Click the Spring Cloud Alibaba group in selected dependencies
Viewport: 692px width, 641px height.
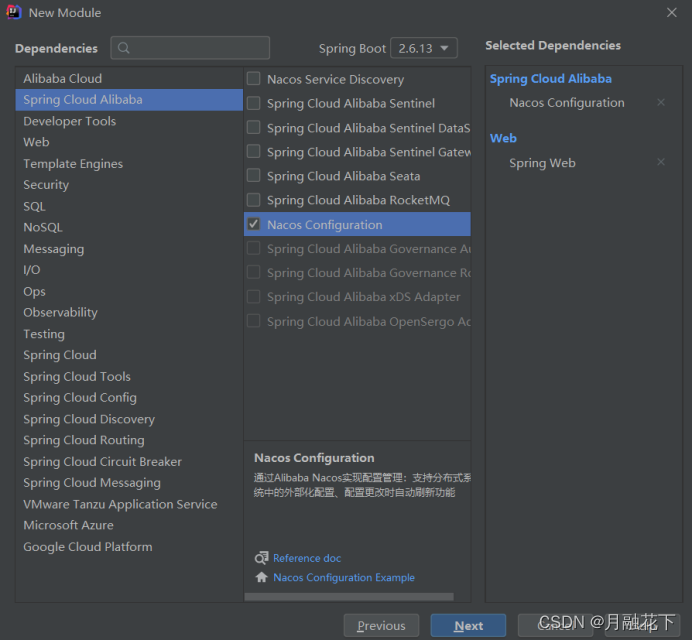551,79
